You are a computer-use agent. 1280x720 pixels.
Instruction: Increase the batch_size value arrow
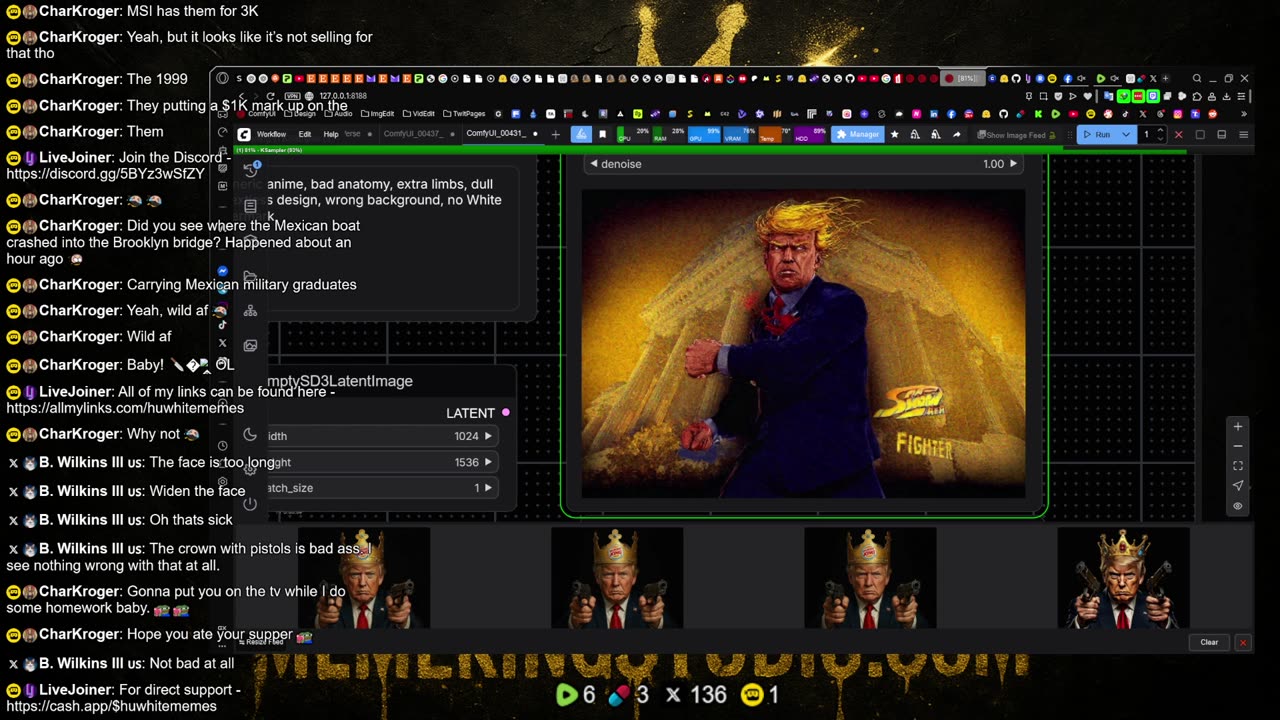coord(488,488)
